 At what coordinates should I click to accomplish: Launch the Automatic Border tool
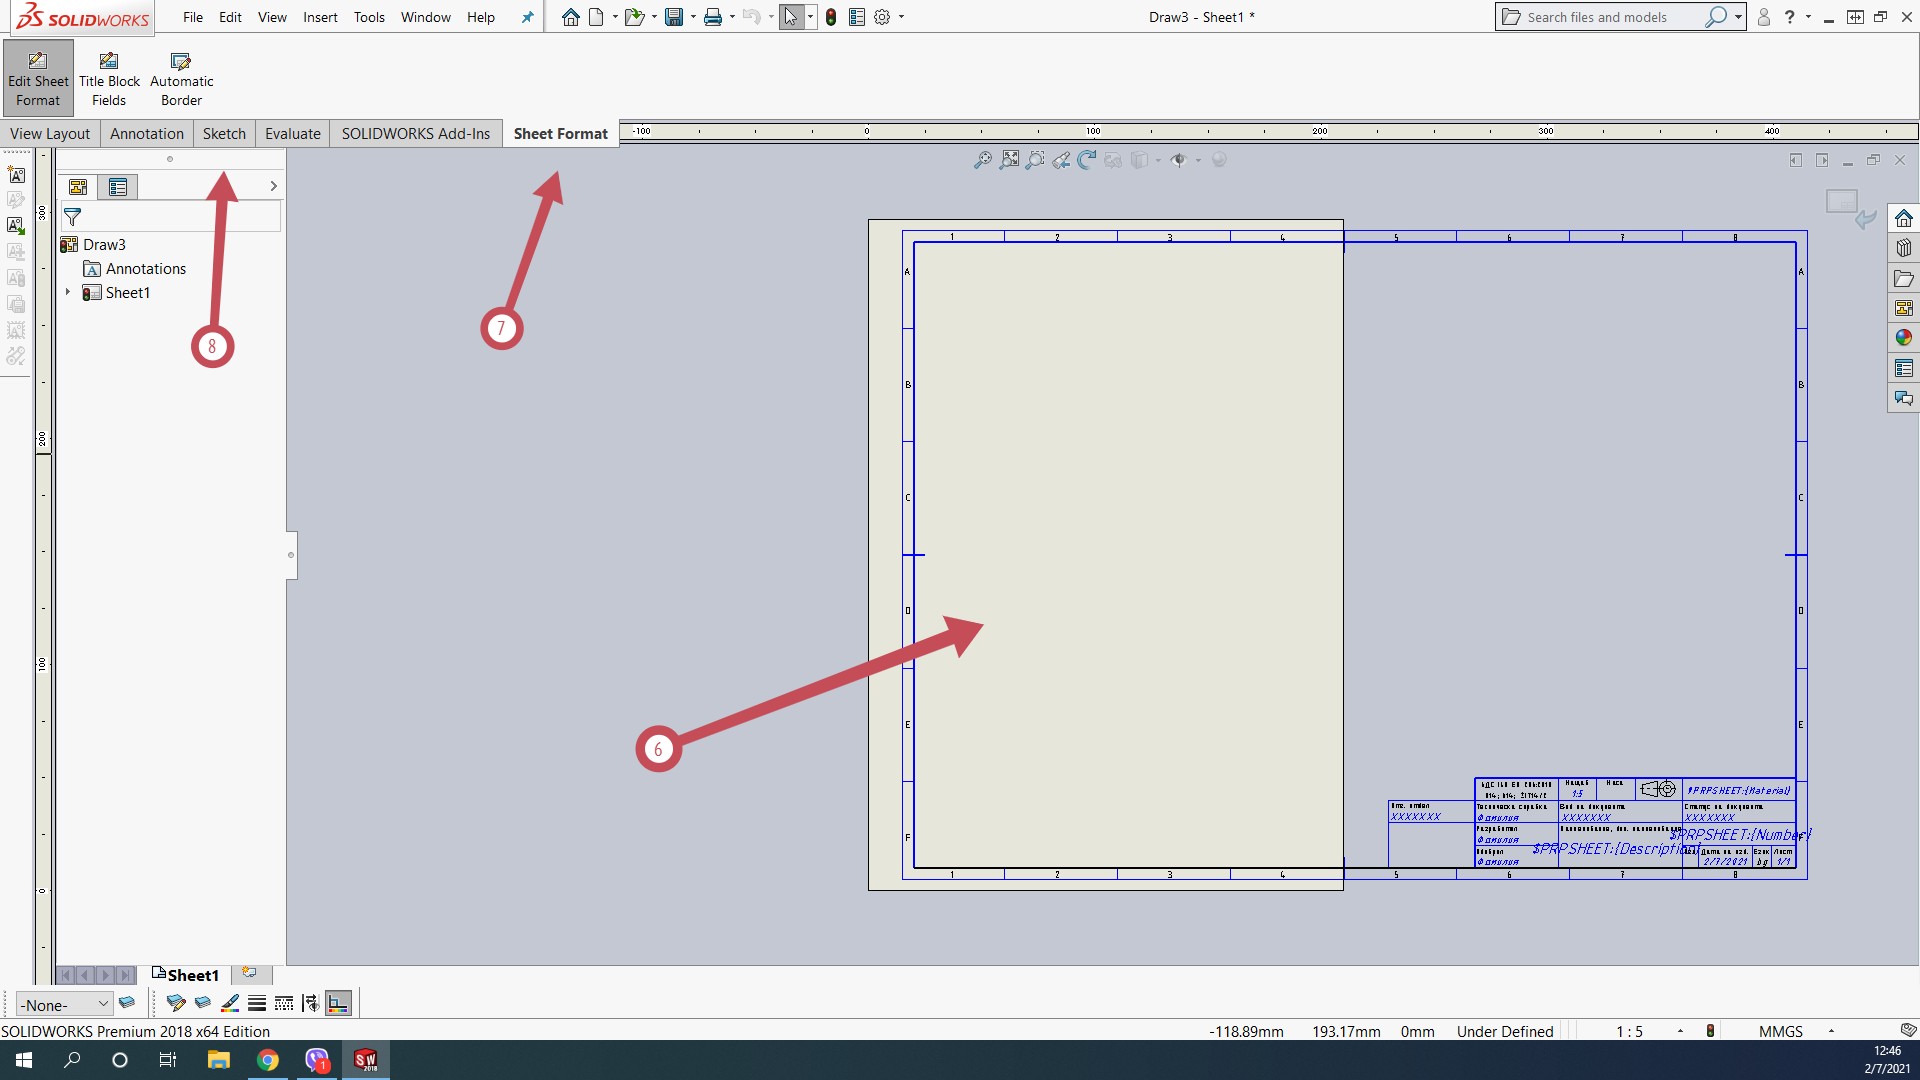click(181, 78)
